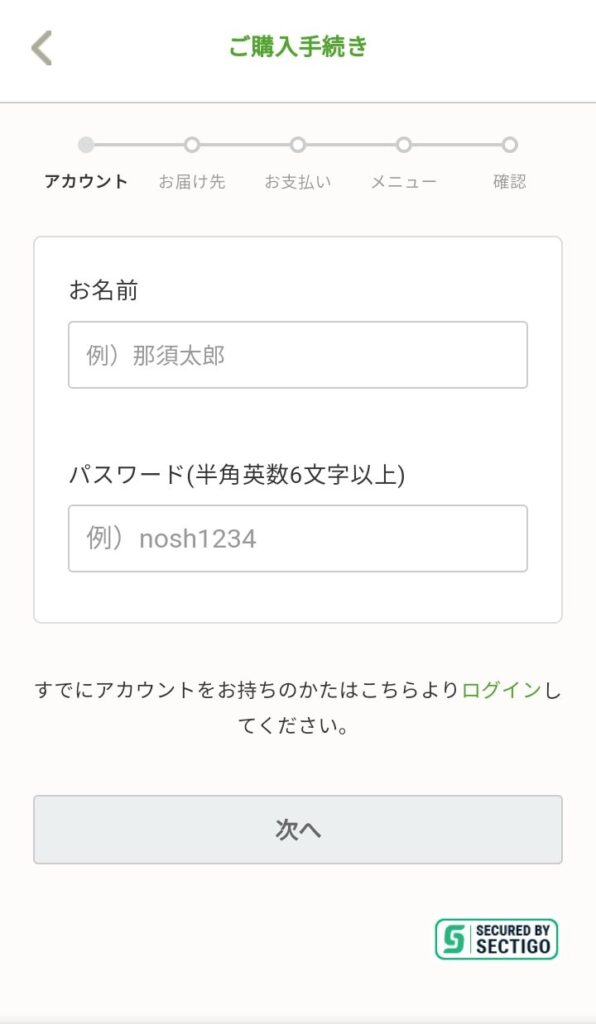Select the お支払い step circle
Viewport: 596px width, 1024px height.
[298, 145]
